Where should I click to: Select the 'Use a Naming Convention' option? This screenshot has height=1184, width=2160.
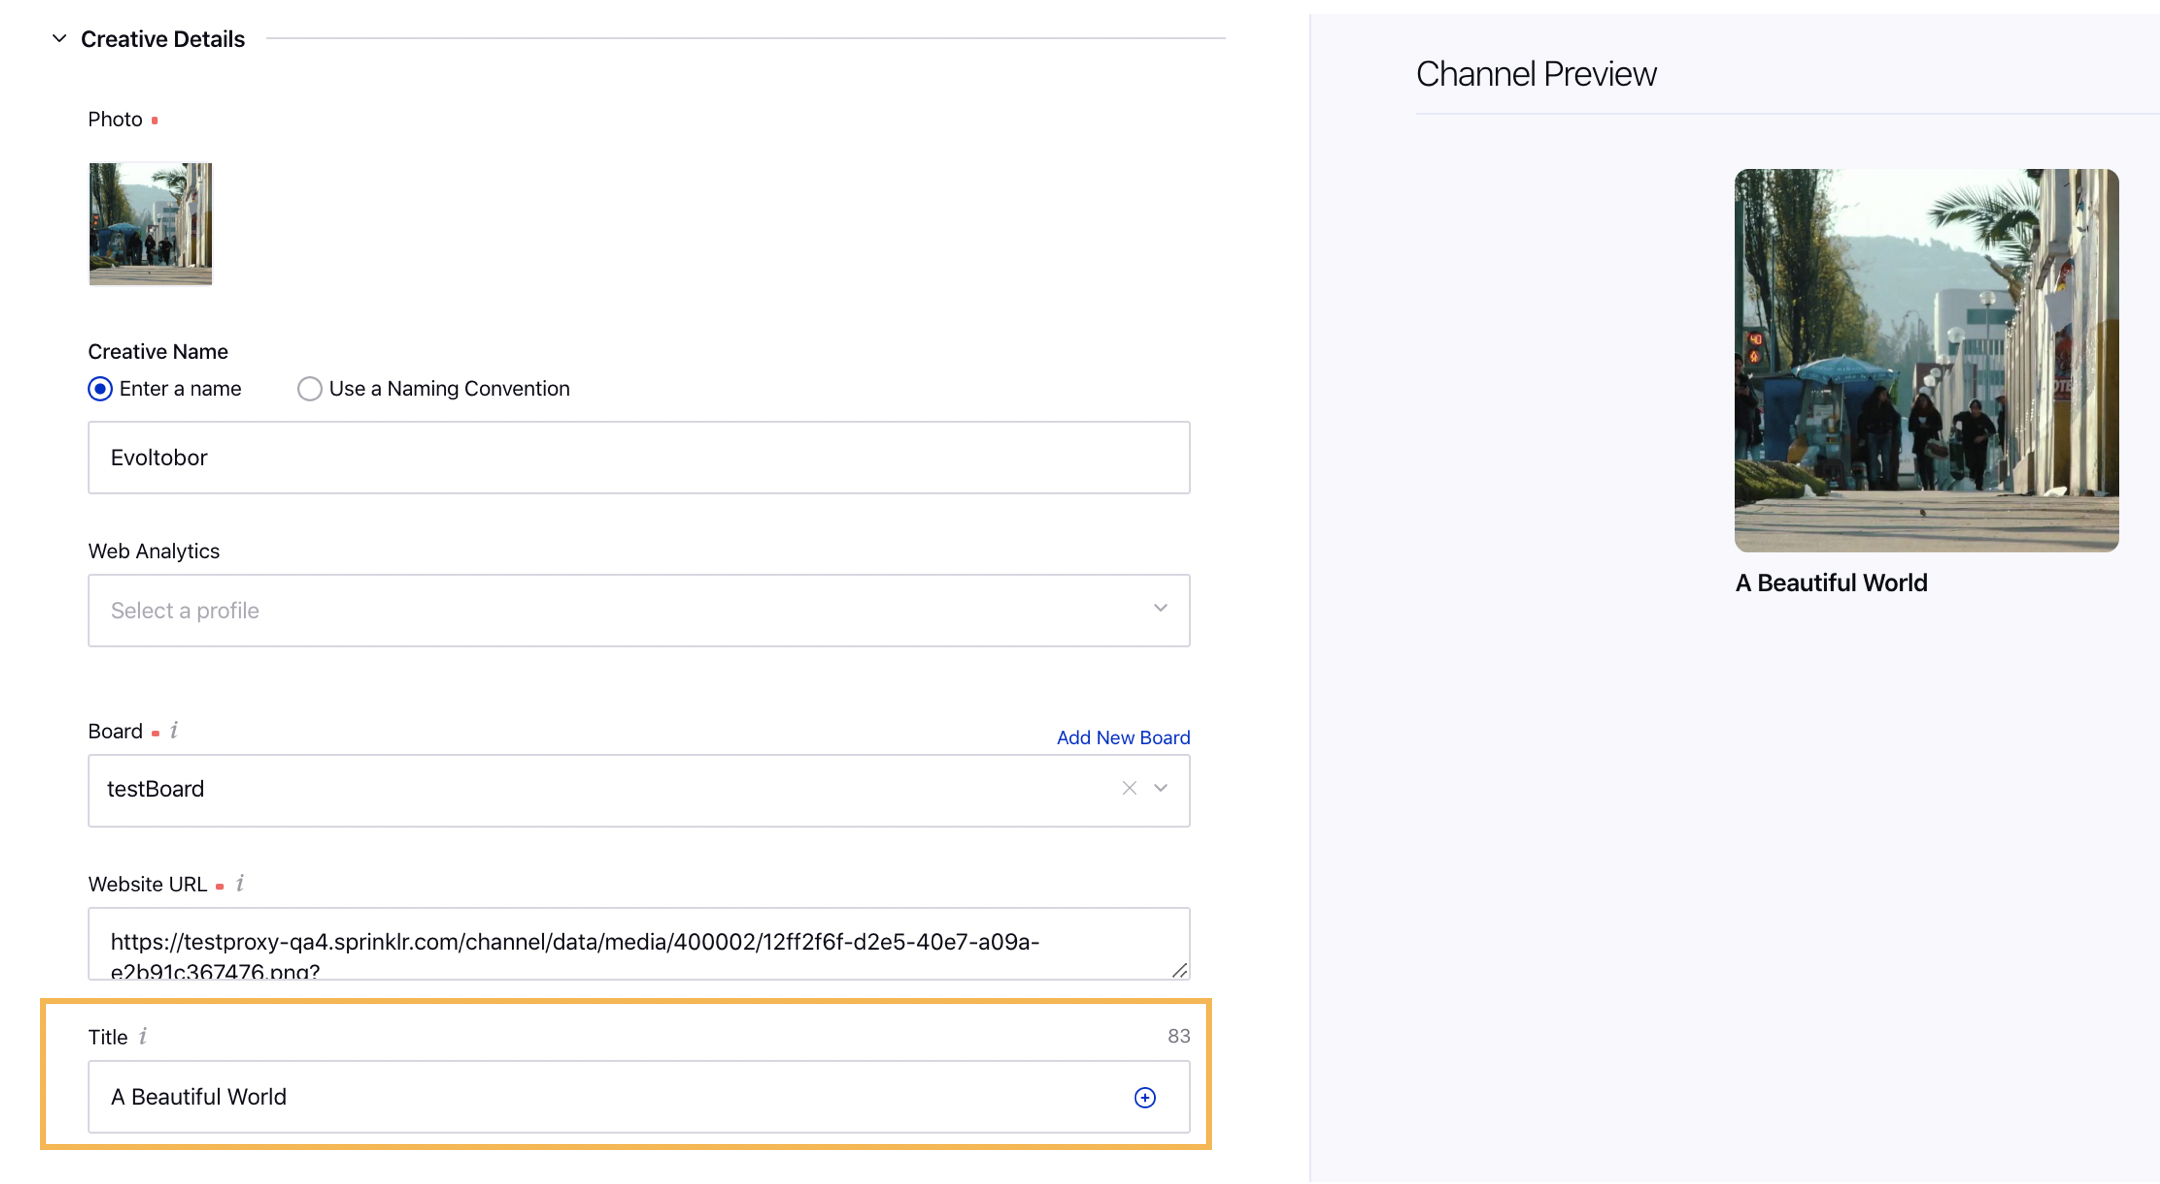pyautogui.click(x=309, y=389)
